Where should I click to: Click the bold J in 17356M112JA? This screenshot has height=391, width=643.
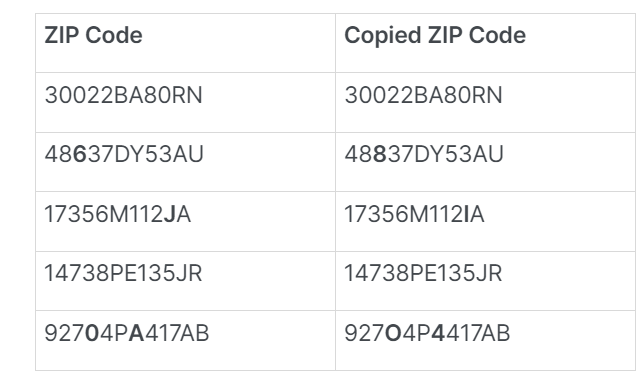click(170, 214)
